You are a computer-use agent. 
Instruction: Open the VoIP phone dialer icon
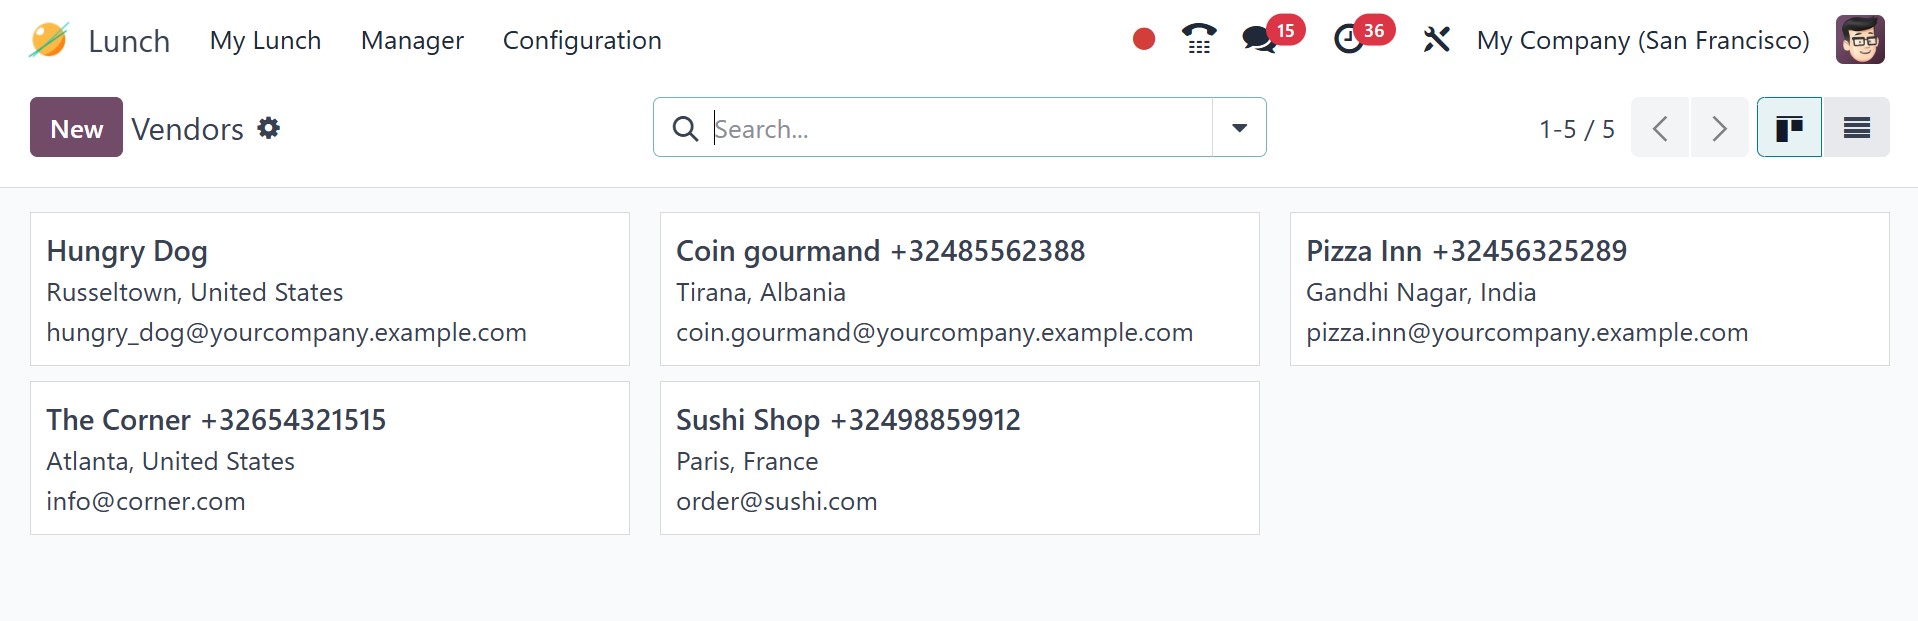pyautogui.click(x=1198, y=39)
